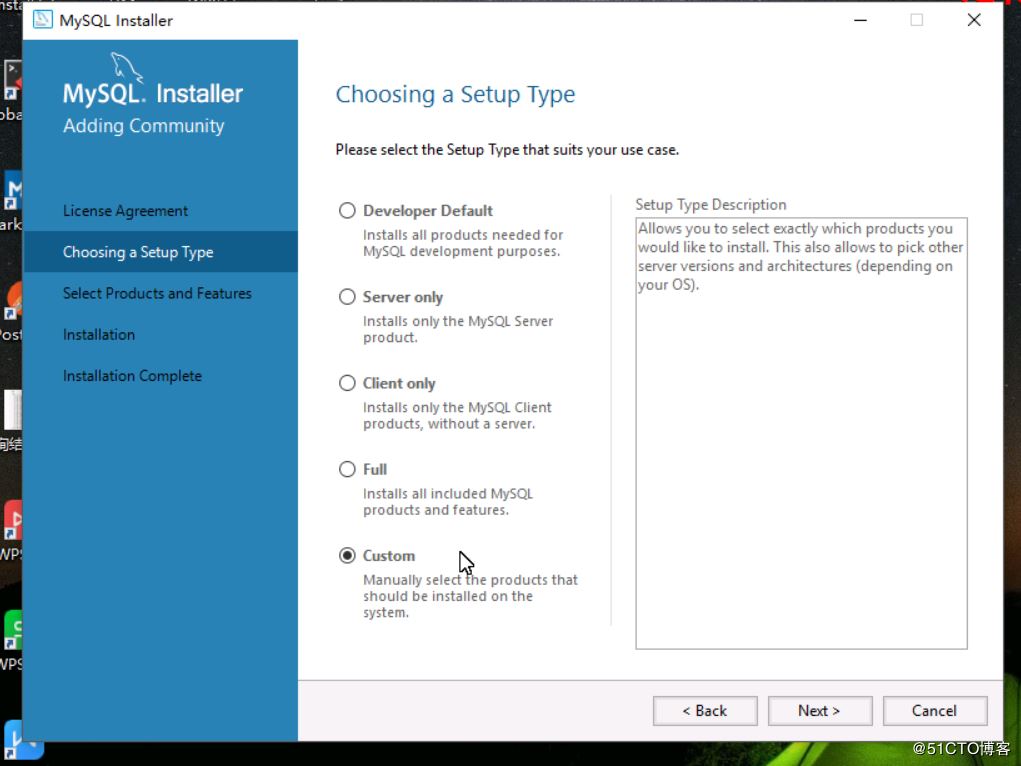This screenshot has height=766, width=1021.
Task: Click the Installation step in sidebar
Action: tap(98, 334)
